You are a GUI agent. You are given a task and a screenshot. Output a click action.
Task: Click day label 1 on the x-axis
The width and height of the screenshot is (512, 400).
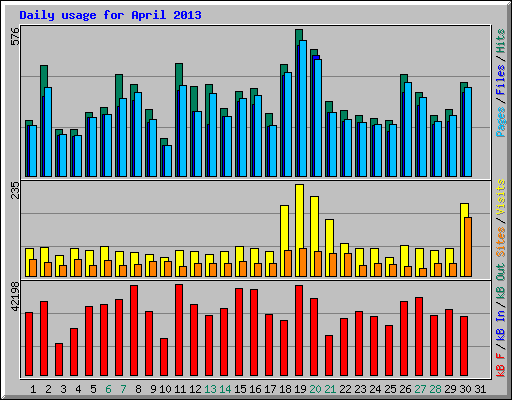[x=33, y=389]
